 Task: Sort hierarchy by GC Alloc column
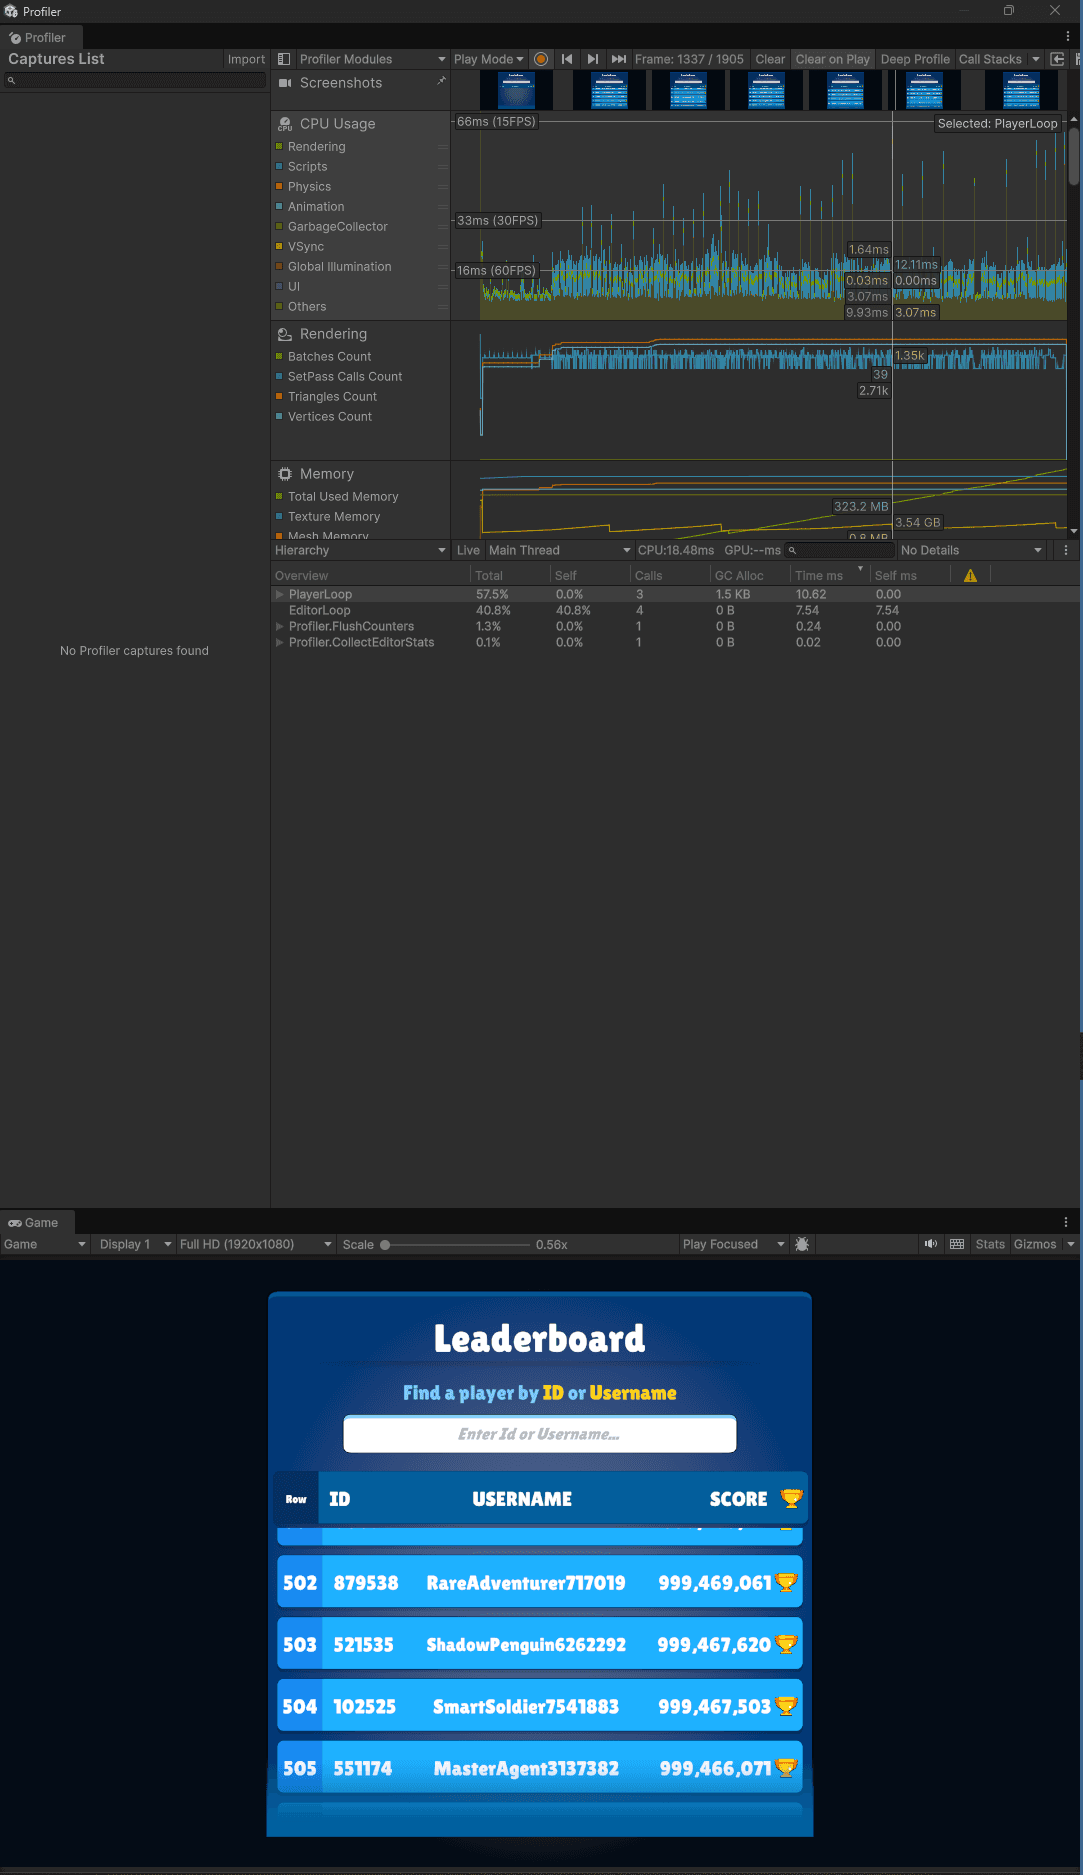click(x=749, y=575)
